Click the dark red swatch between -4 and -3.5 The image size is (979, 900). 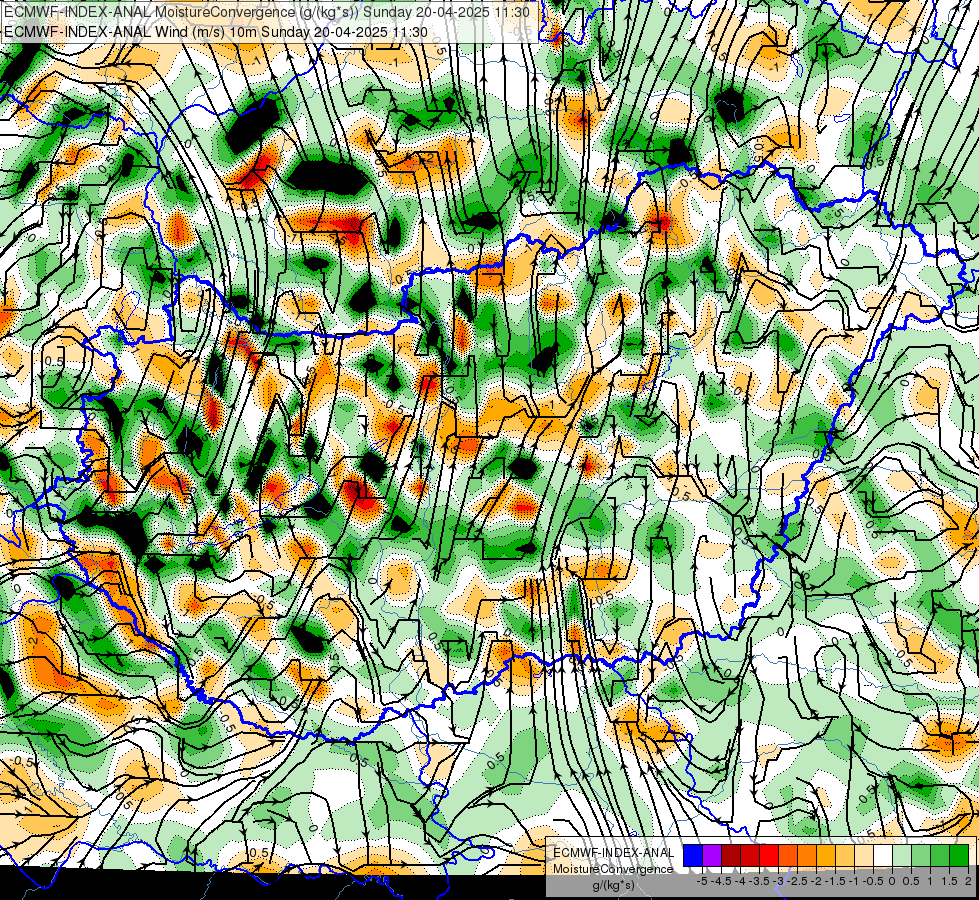pyautogui.click(x=750, y=855)
